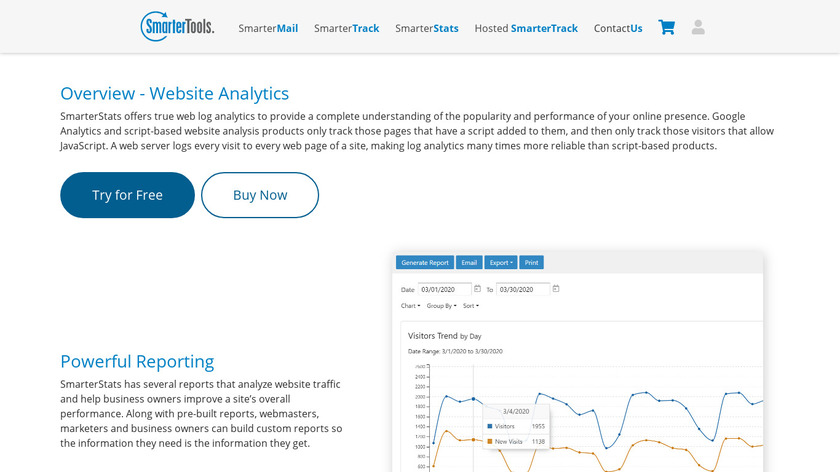Click the 1955 visitors value in tooltip
The height and width of the screenshot is (472, 840).
(538, 426)
